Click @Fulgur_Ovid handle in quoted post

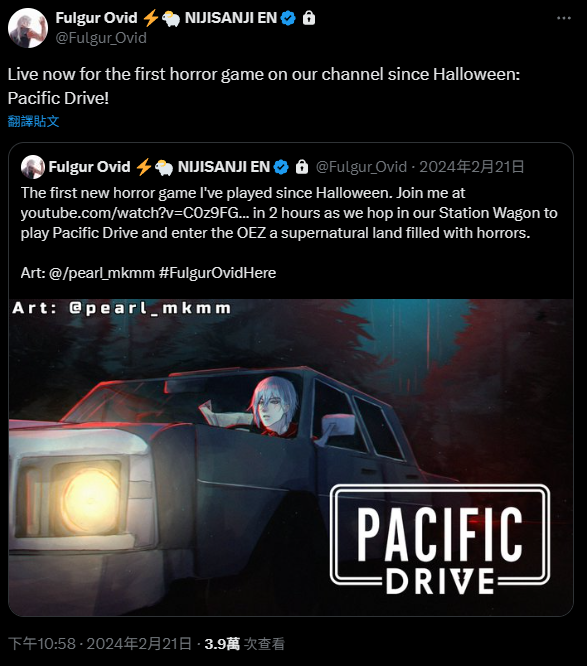361,167
